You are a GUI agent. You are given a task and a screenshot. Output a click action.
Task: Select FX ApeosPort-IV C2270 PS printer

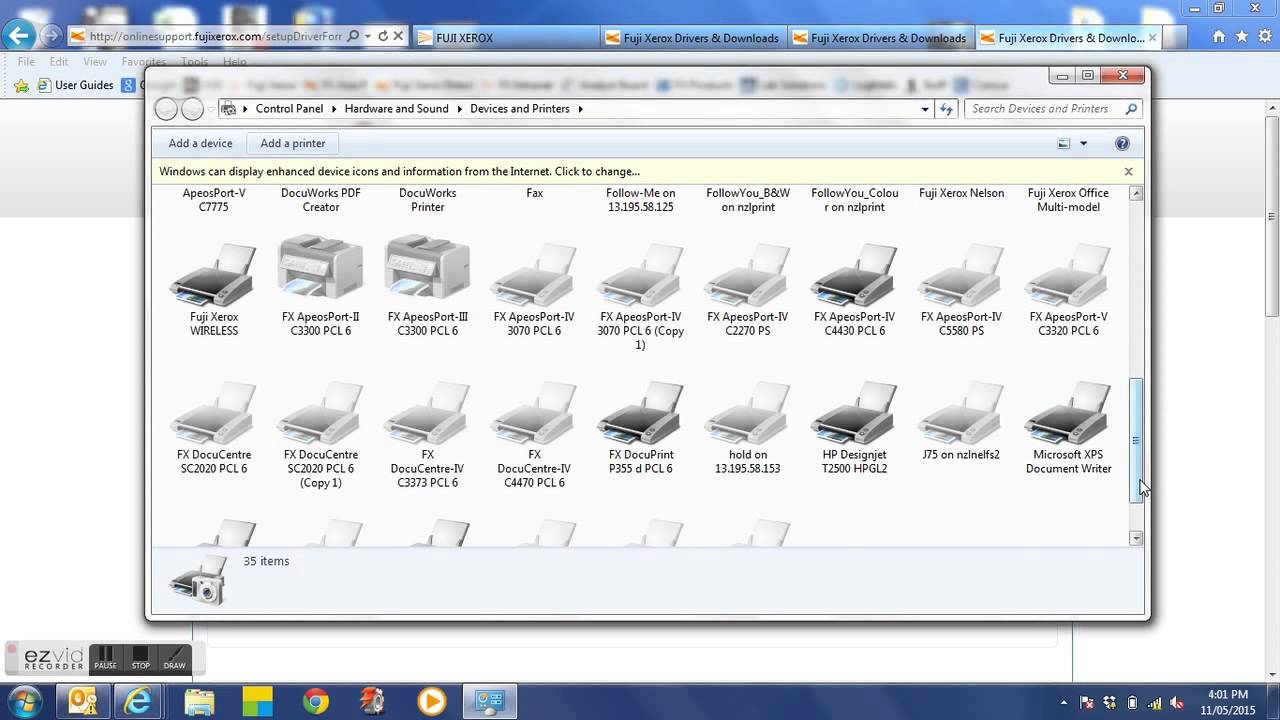pyautogui.click(x=747, y=289)
